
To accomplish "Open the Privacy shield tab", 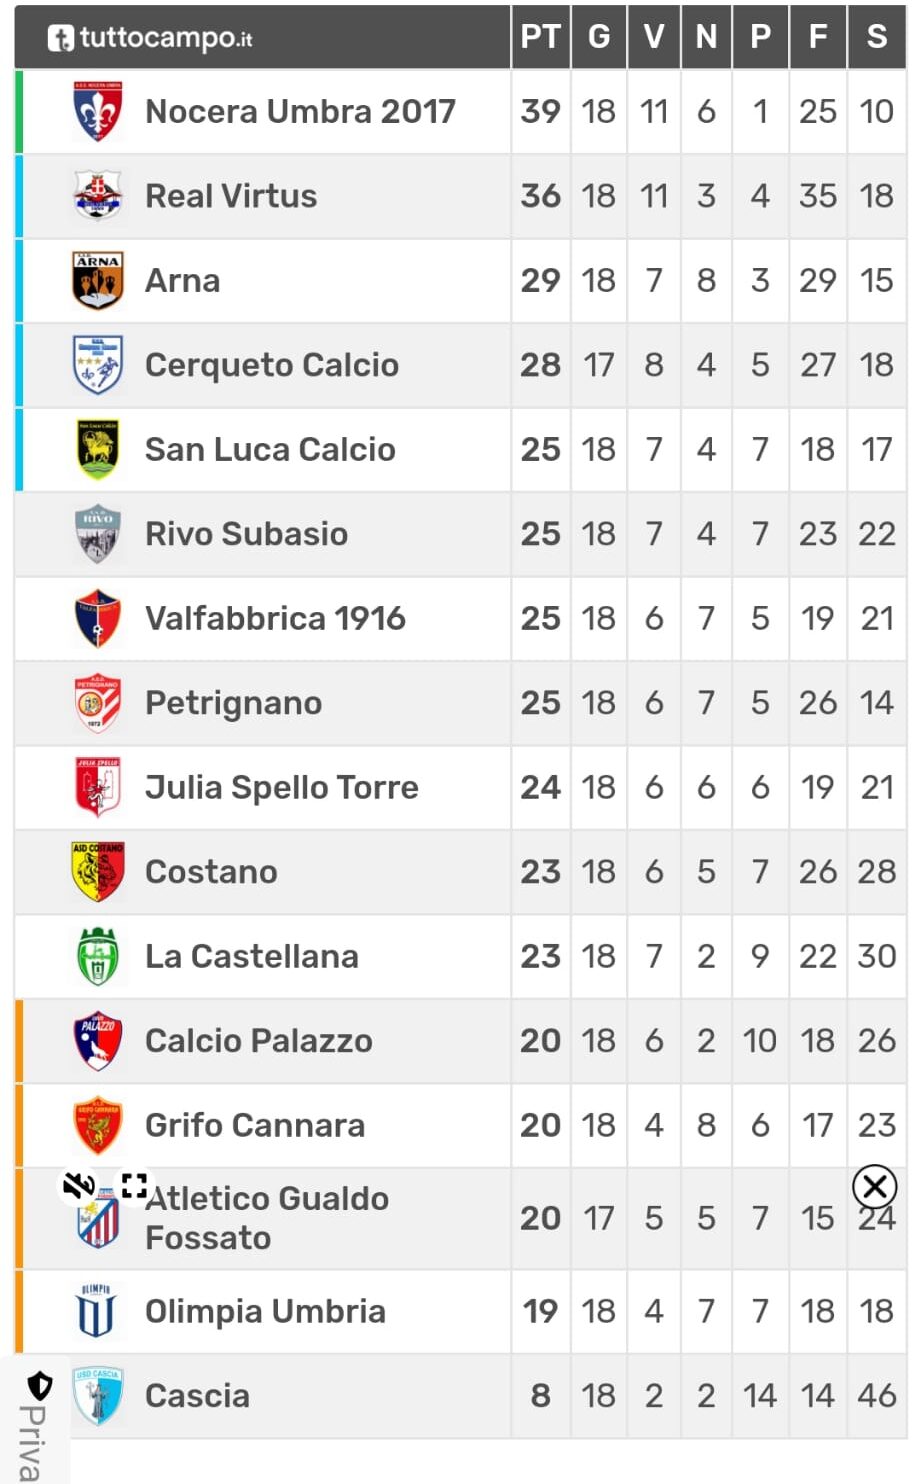I will [36, 1420].
